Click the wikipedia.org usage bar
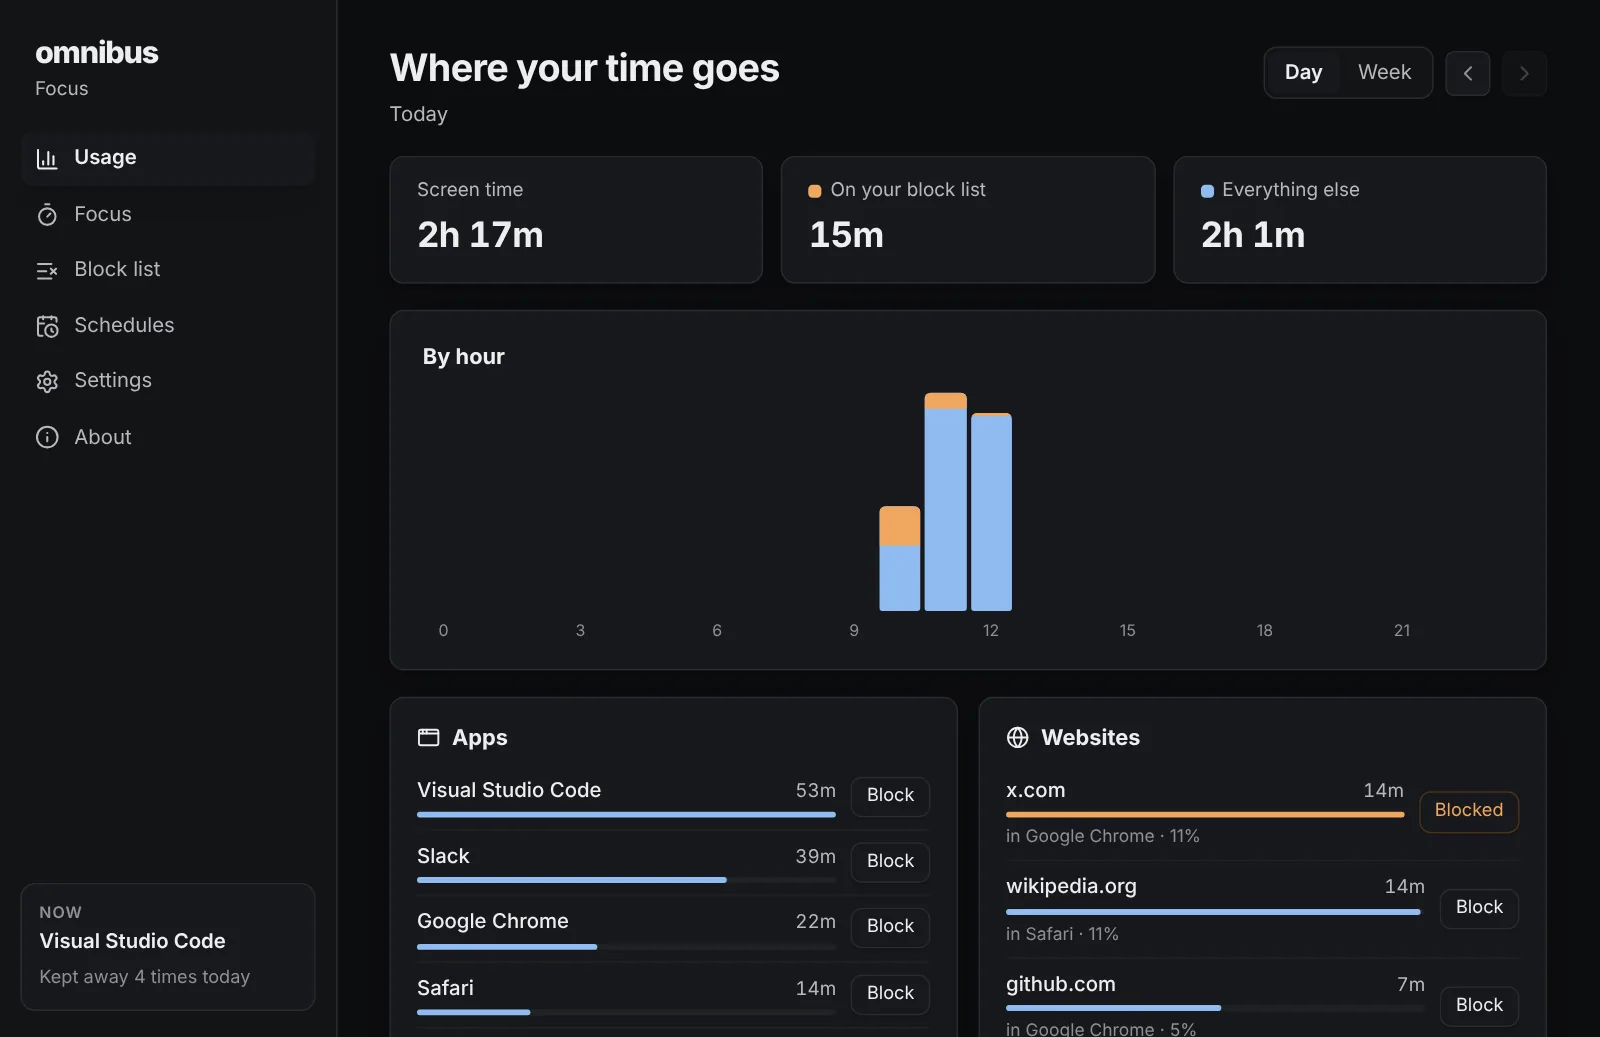Viewport: 1600px width, 1037px height. point(1215,912)
